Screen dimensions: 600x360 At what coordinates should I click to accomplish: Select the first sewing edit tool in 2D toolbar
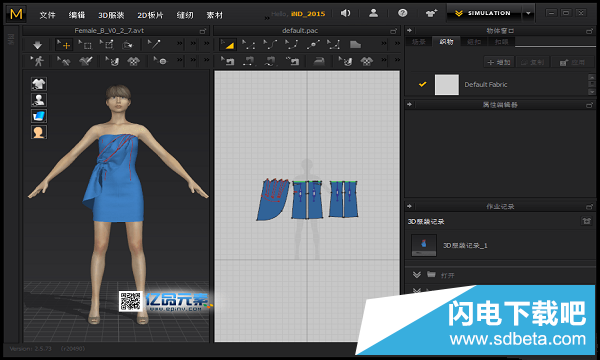point(227,61)
